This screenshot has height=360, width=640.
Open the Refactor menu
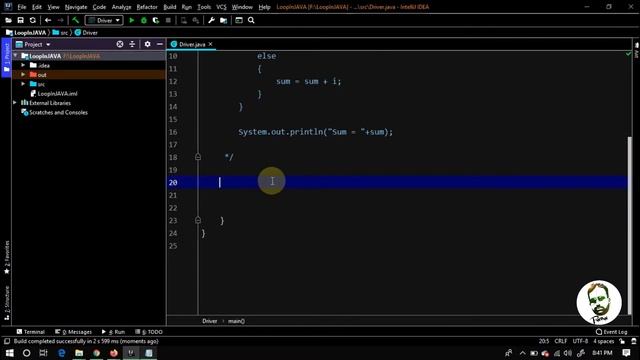pos(147,7)
